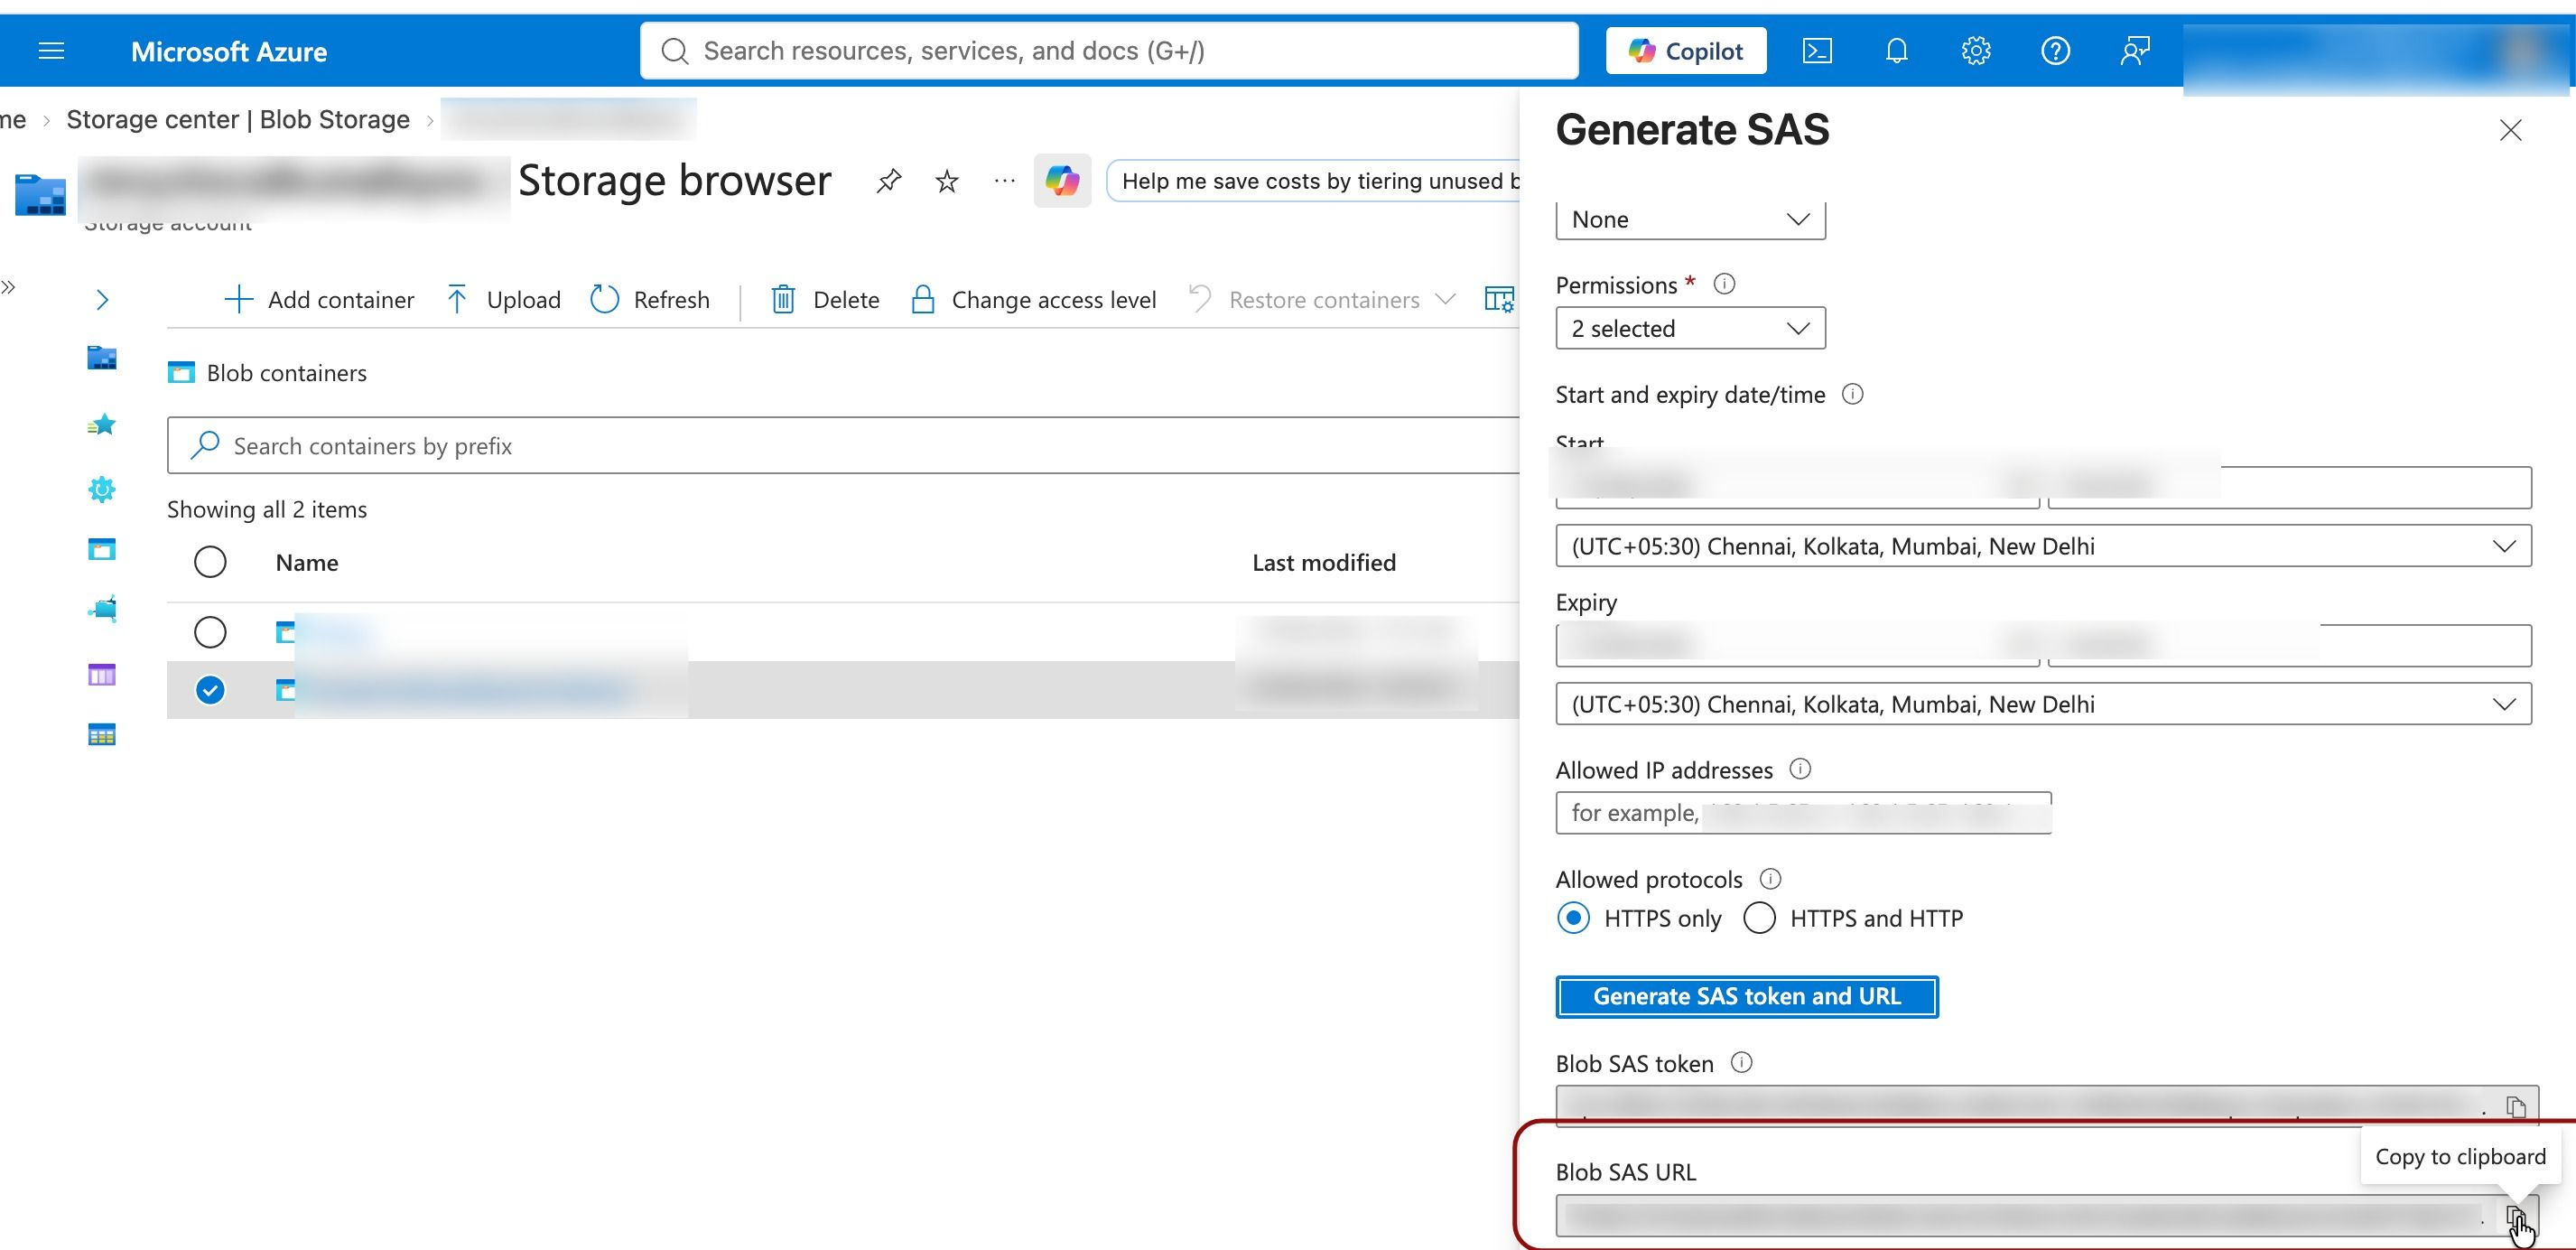2576x1250 pixels.
Task: Expand the collapsed left menu double chevron
Action: pos(9,288)
